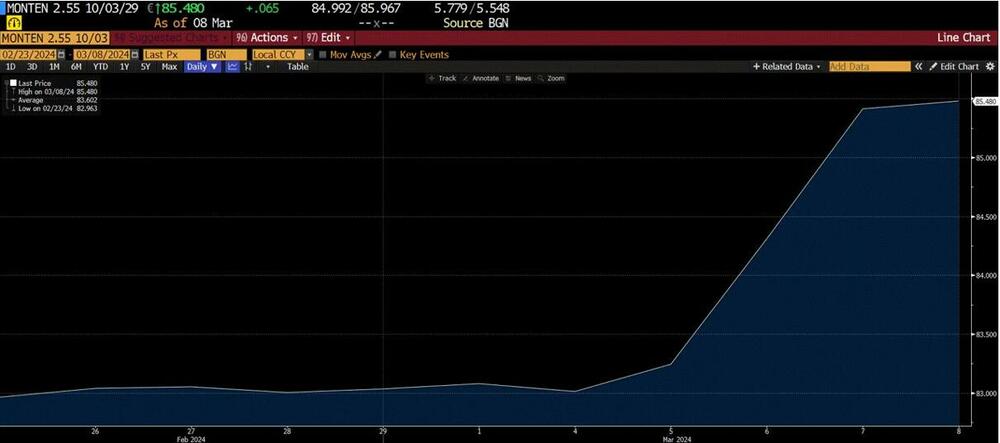Open end date calendar picker
The width and height of the screenshot is (1000, 443).
pyautogui.click(x=133, y=54)
